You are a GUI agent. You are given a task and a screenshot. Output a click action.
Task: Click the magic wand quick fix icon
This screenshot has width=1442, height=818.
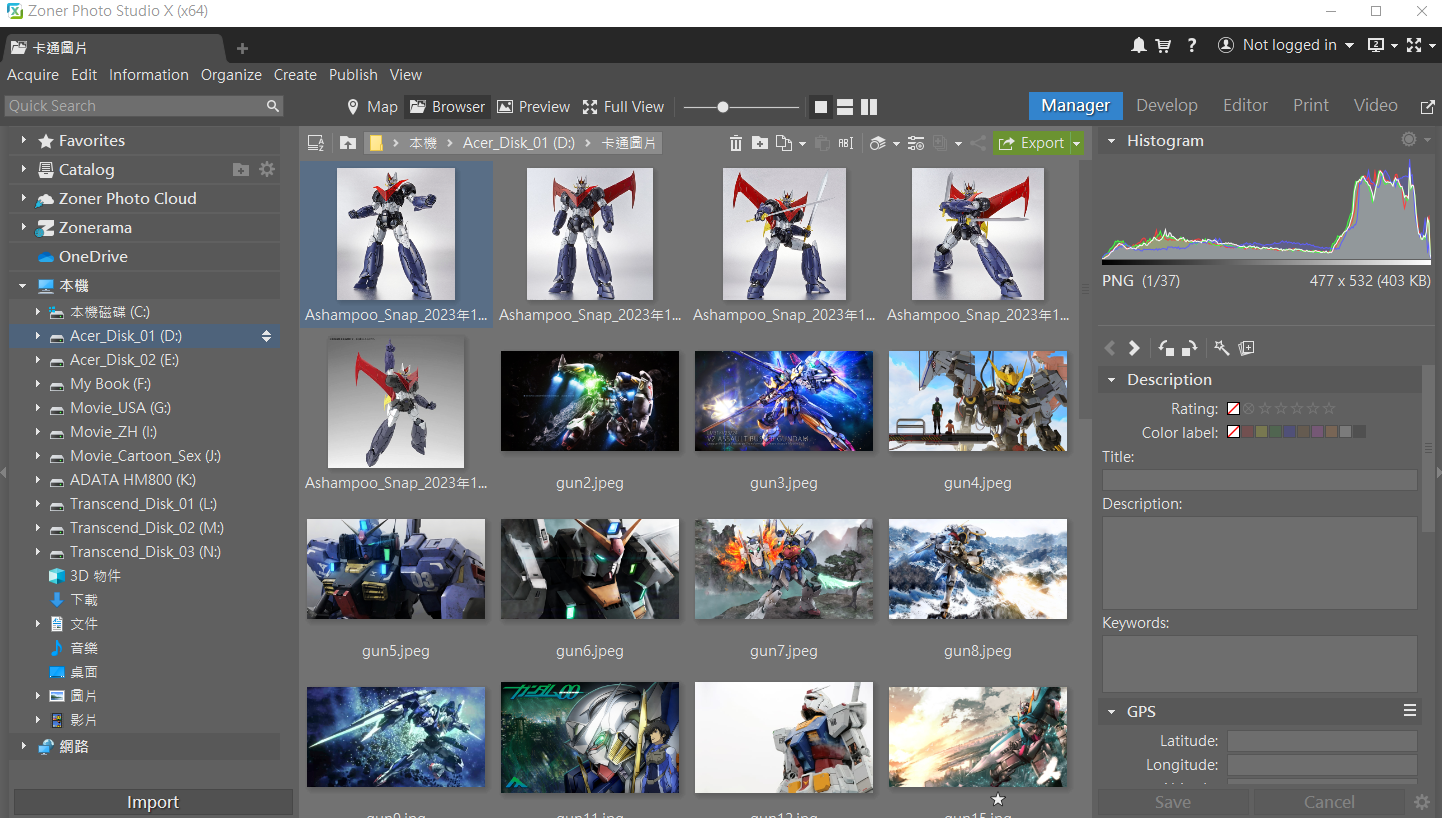1221,348
